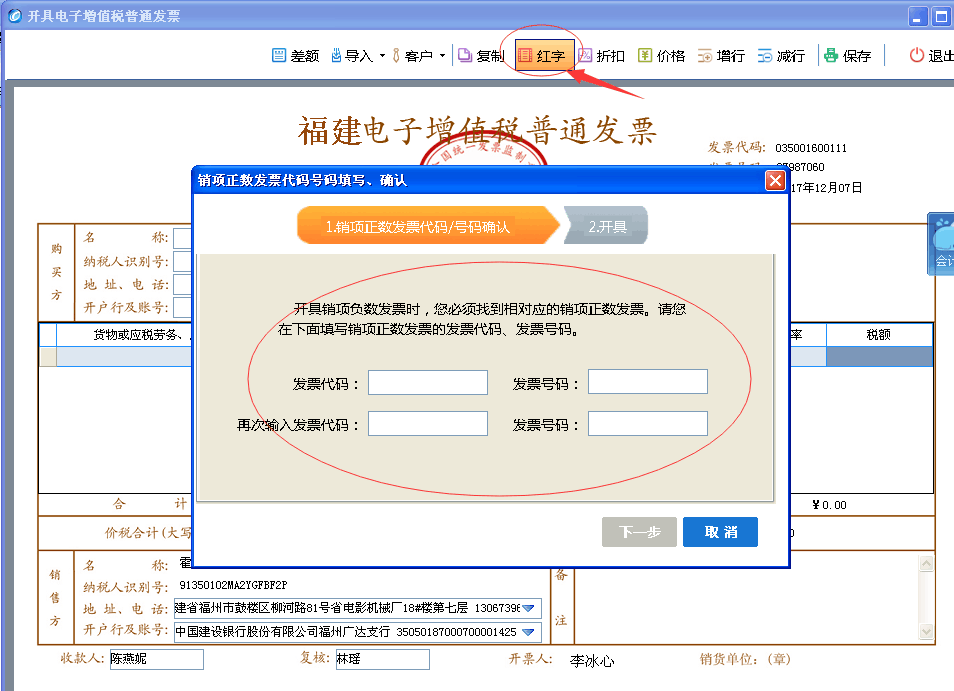
Task: Focus the first 发票代码 input field
Action: (427, 383)
